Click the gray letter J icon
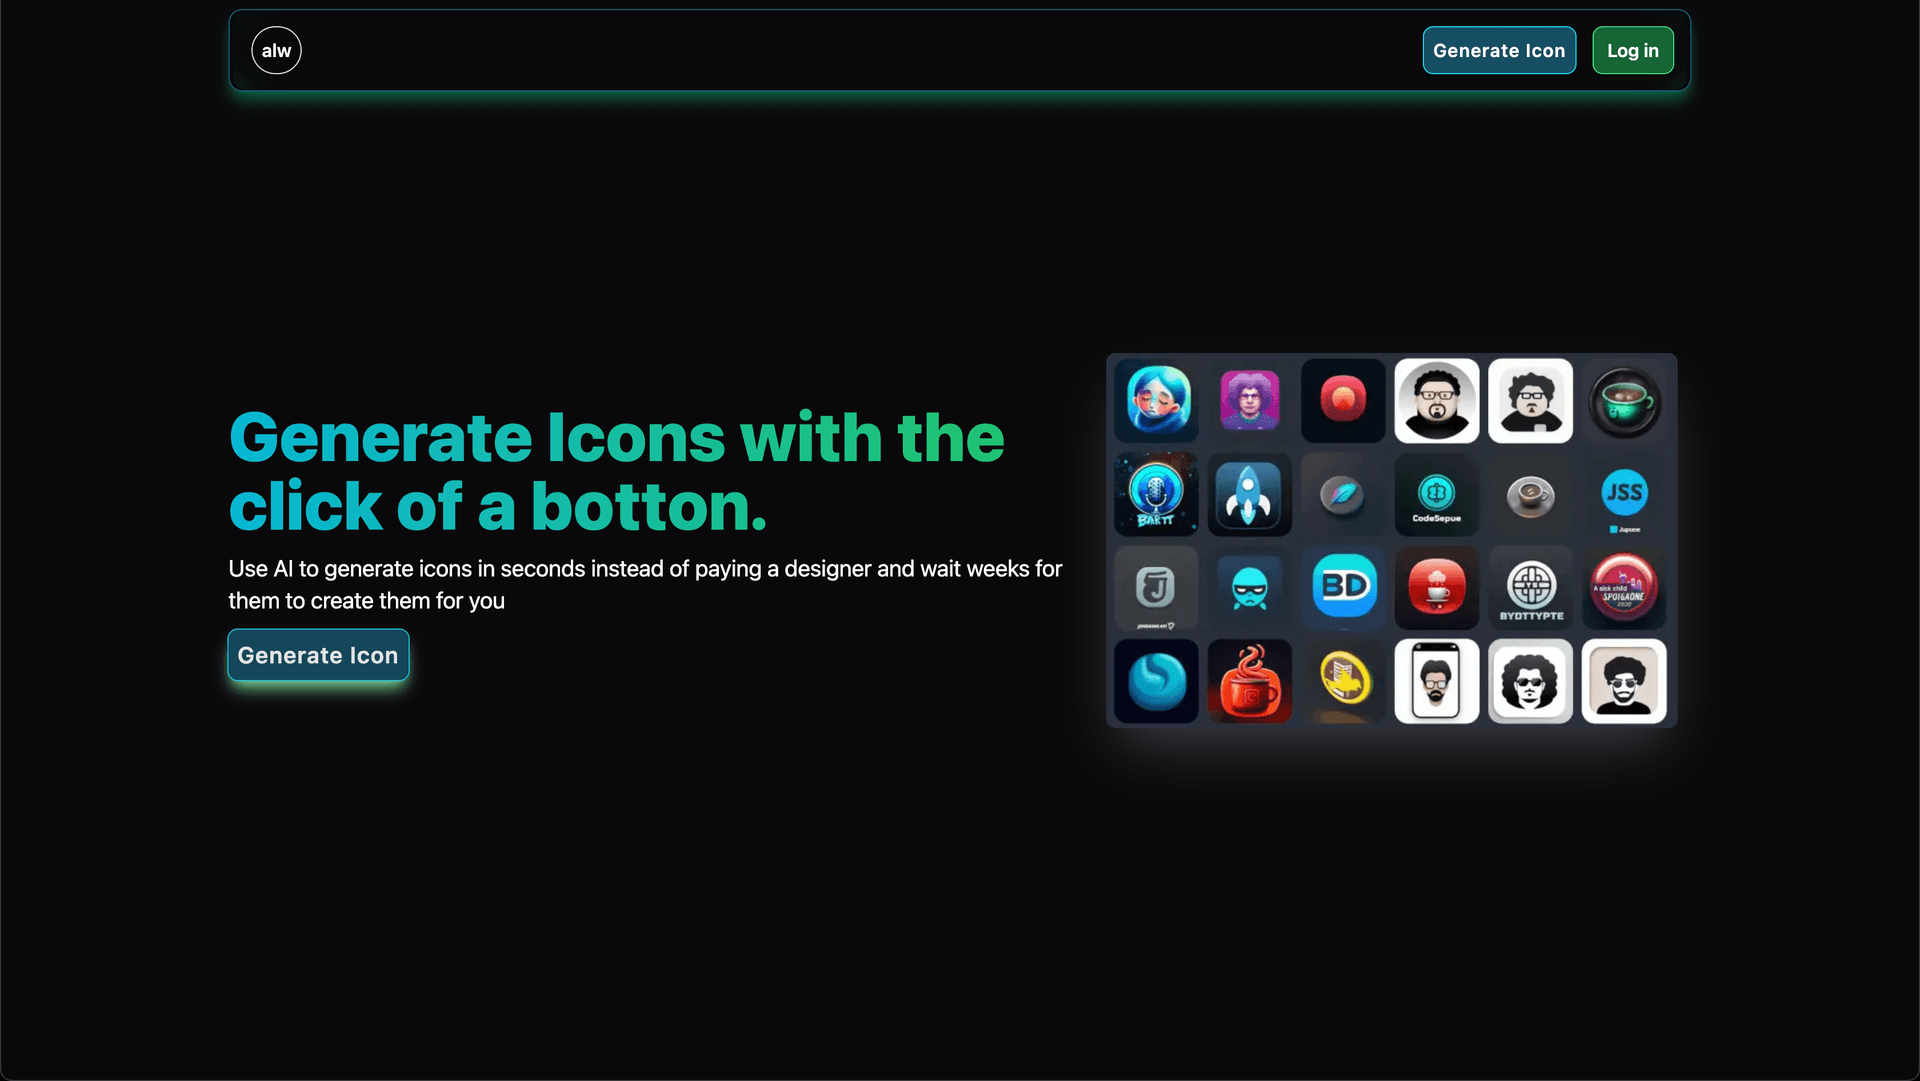The height and width of the screenshot is (1081, 1920). [1156, 587]
